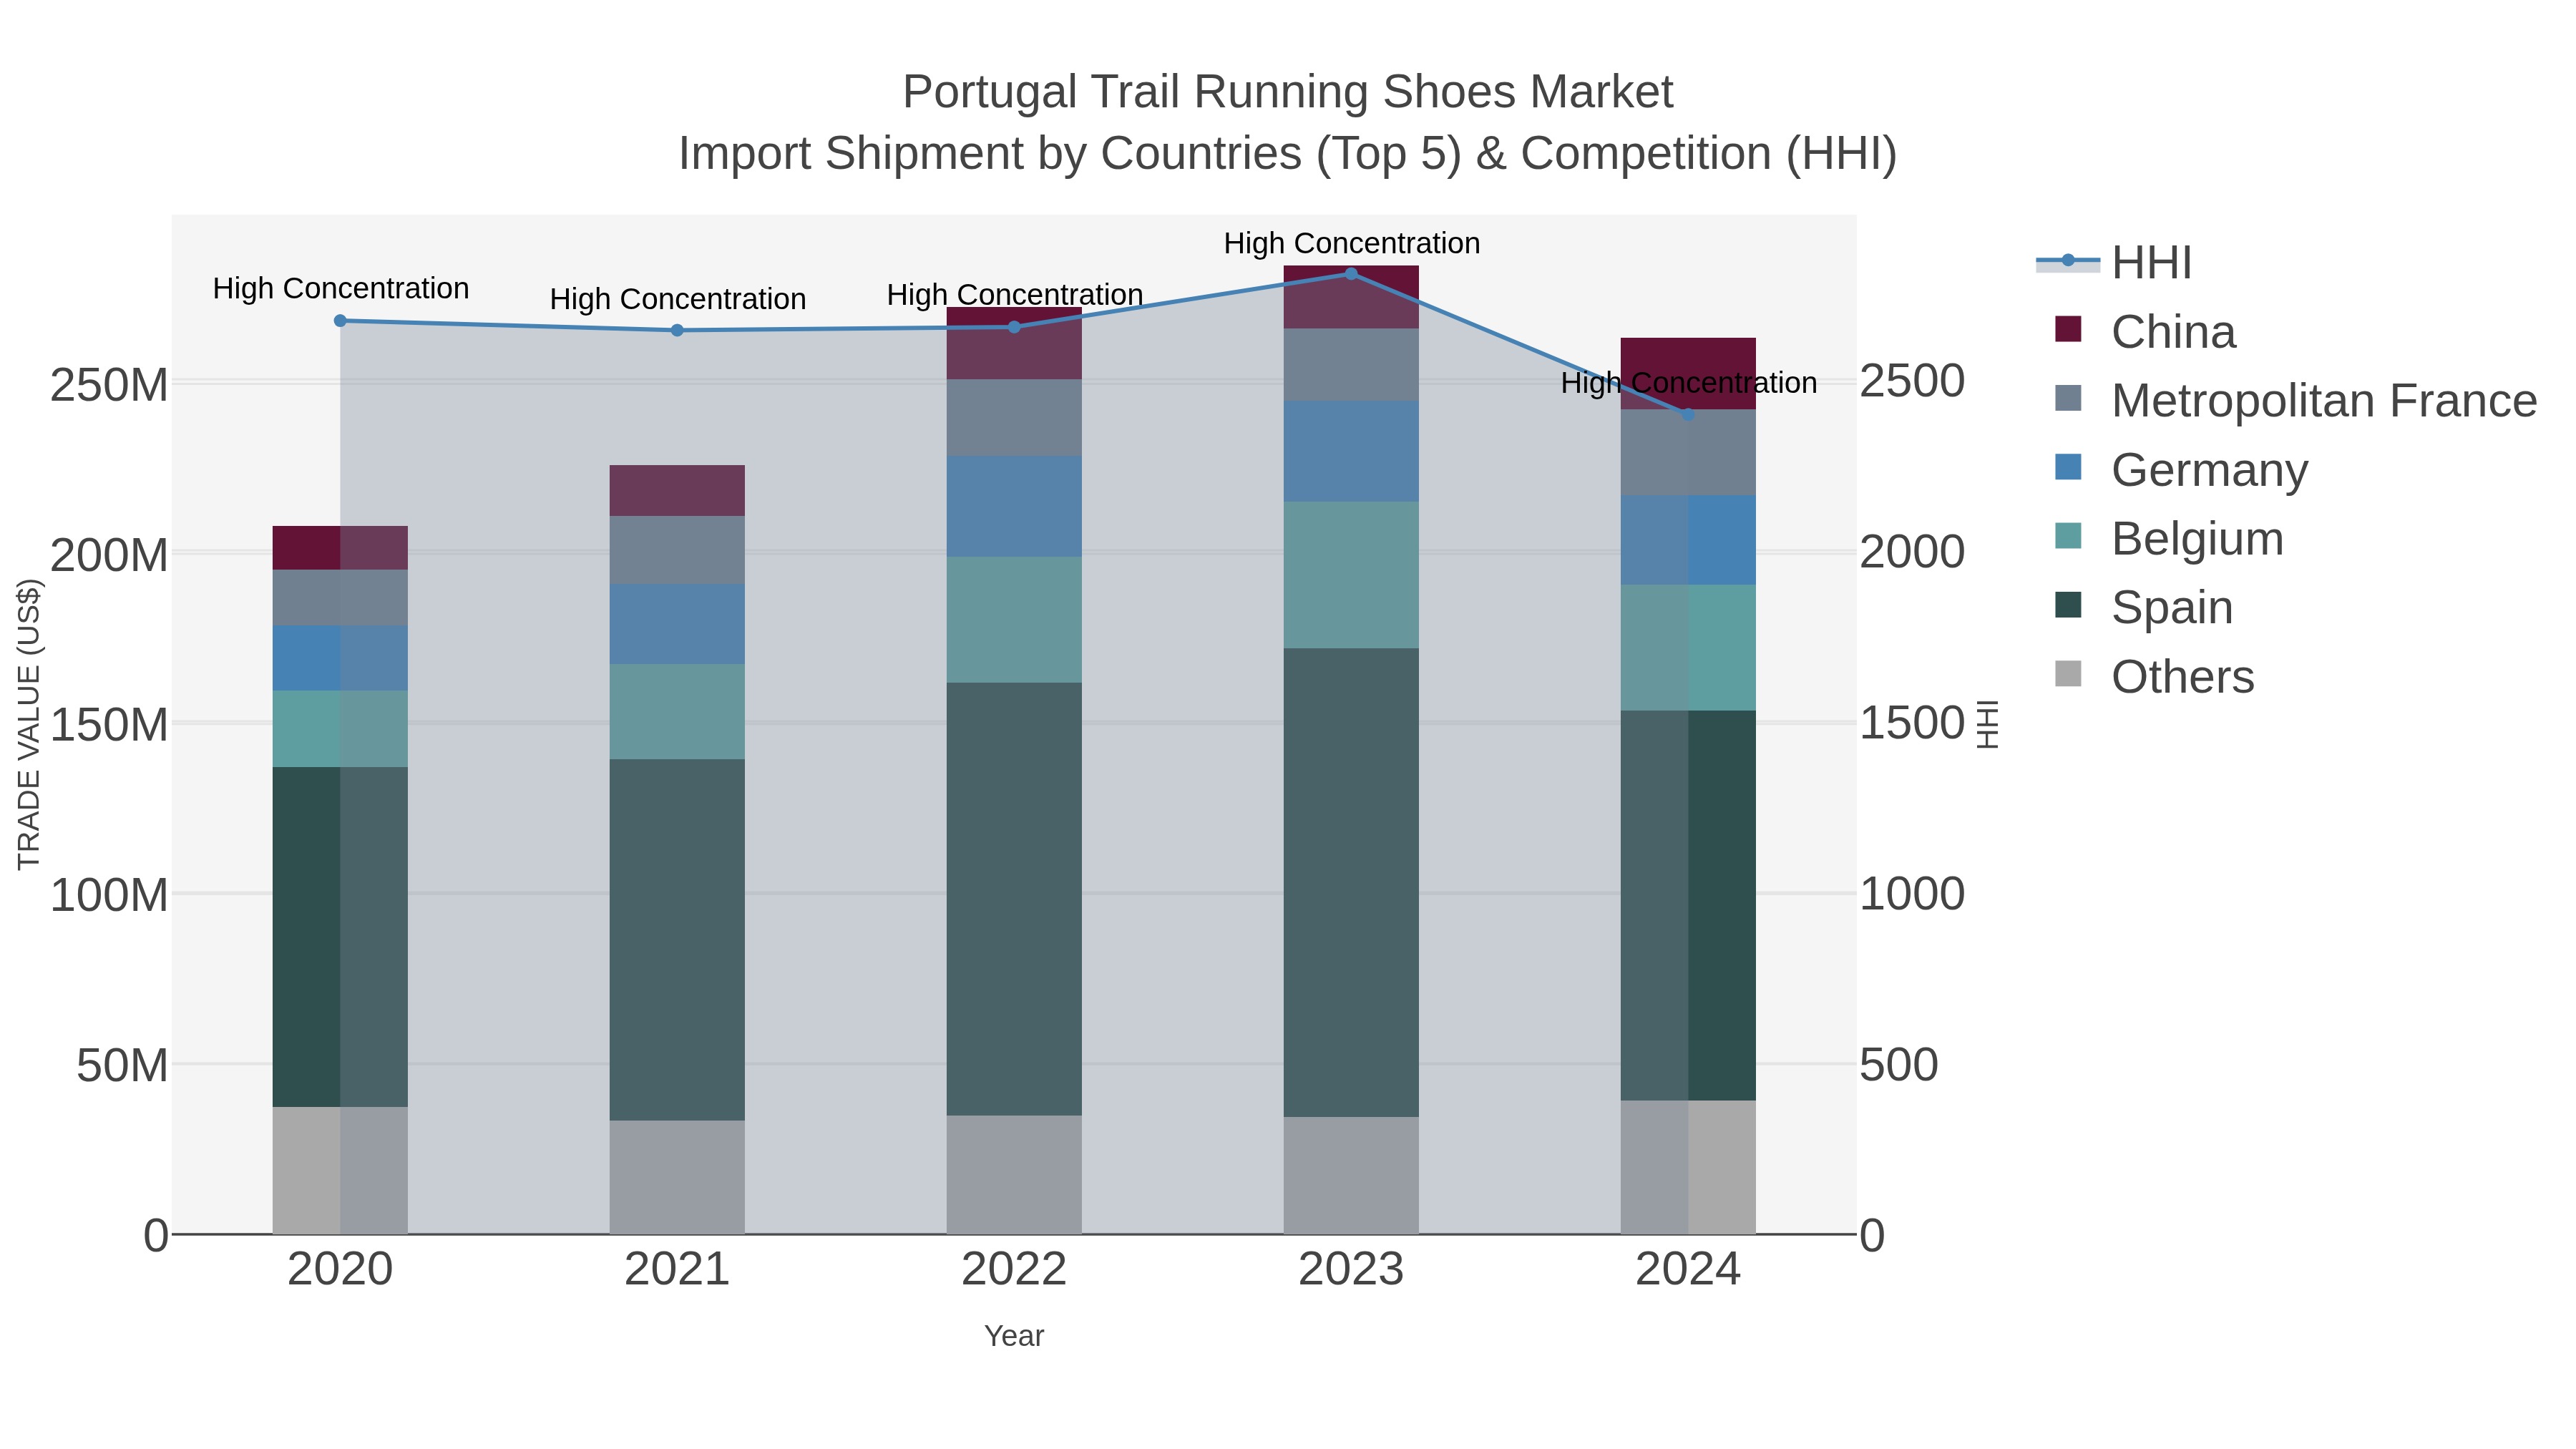The image size is (2576, 1449).
Task: Click the Spain segment of 2022 bar
Action: point(1014,899)
